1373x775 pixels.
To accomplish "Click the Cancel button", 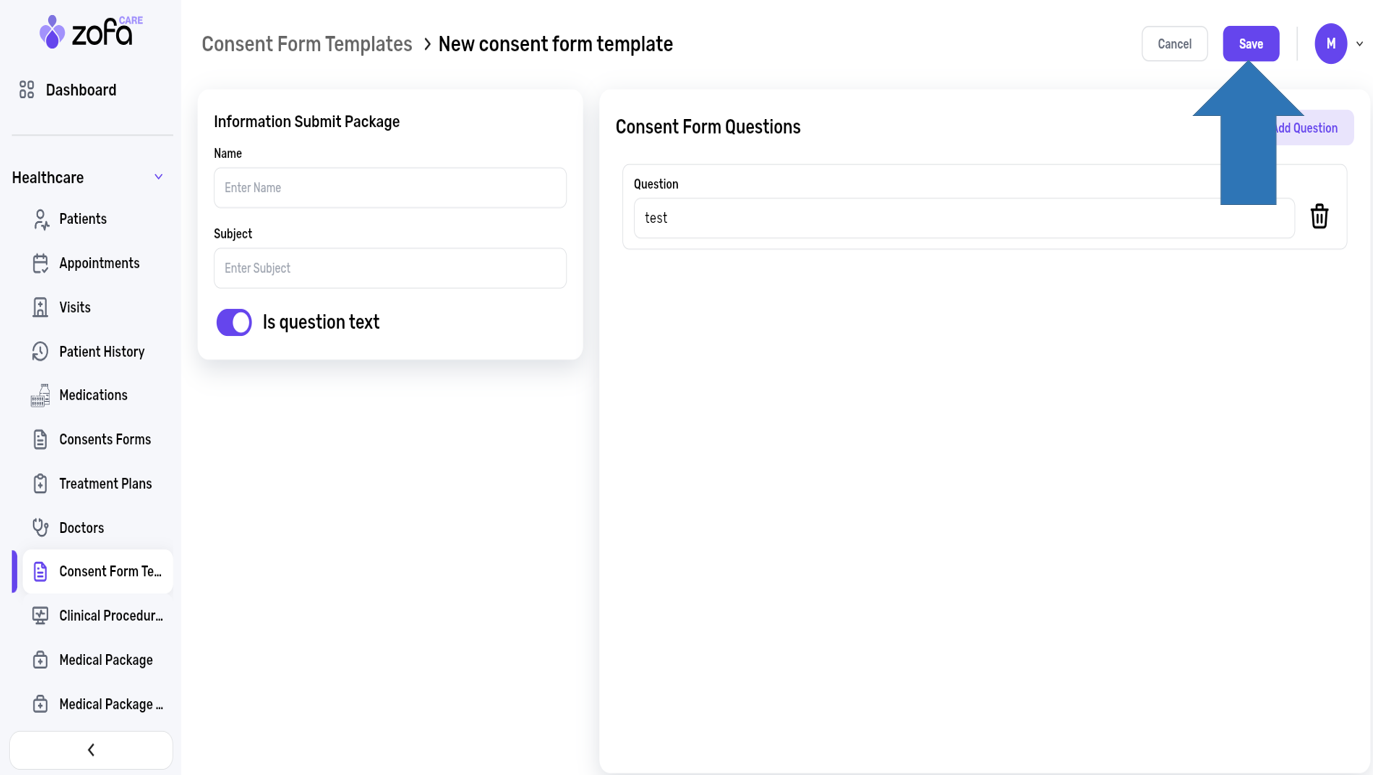I will pyautogui.click(x=1174, y=44).
